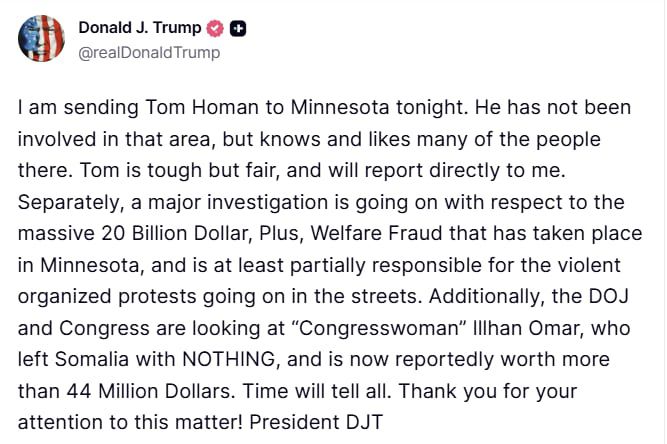Open the flag-themed profile avatar
Screen dimensions: 667x444
click(41, 39)
